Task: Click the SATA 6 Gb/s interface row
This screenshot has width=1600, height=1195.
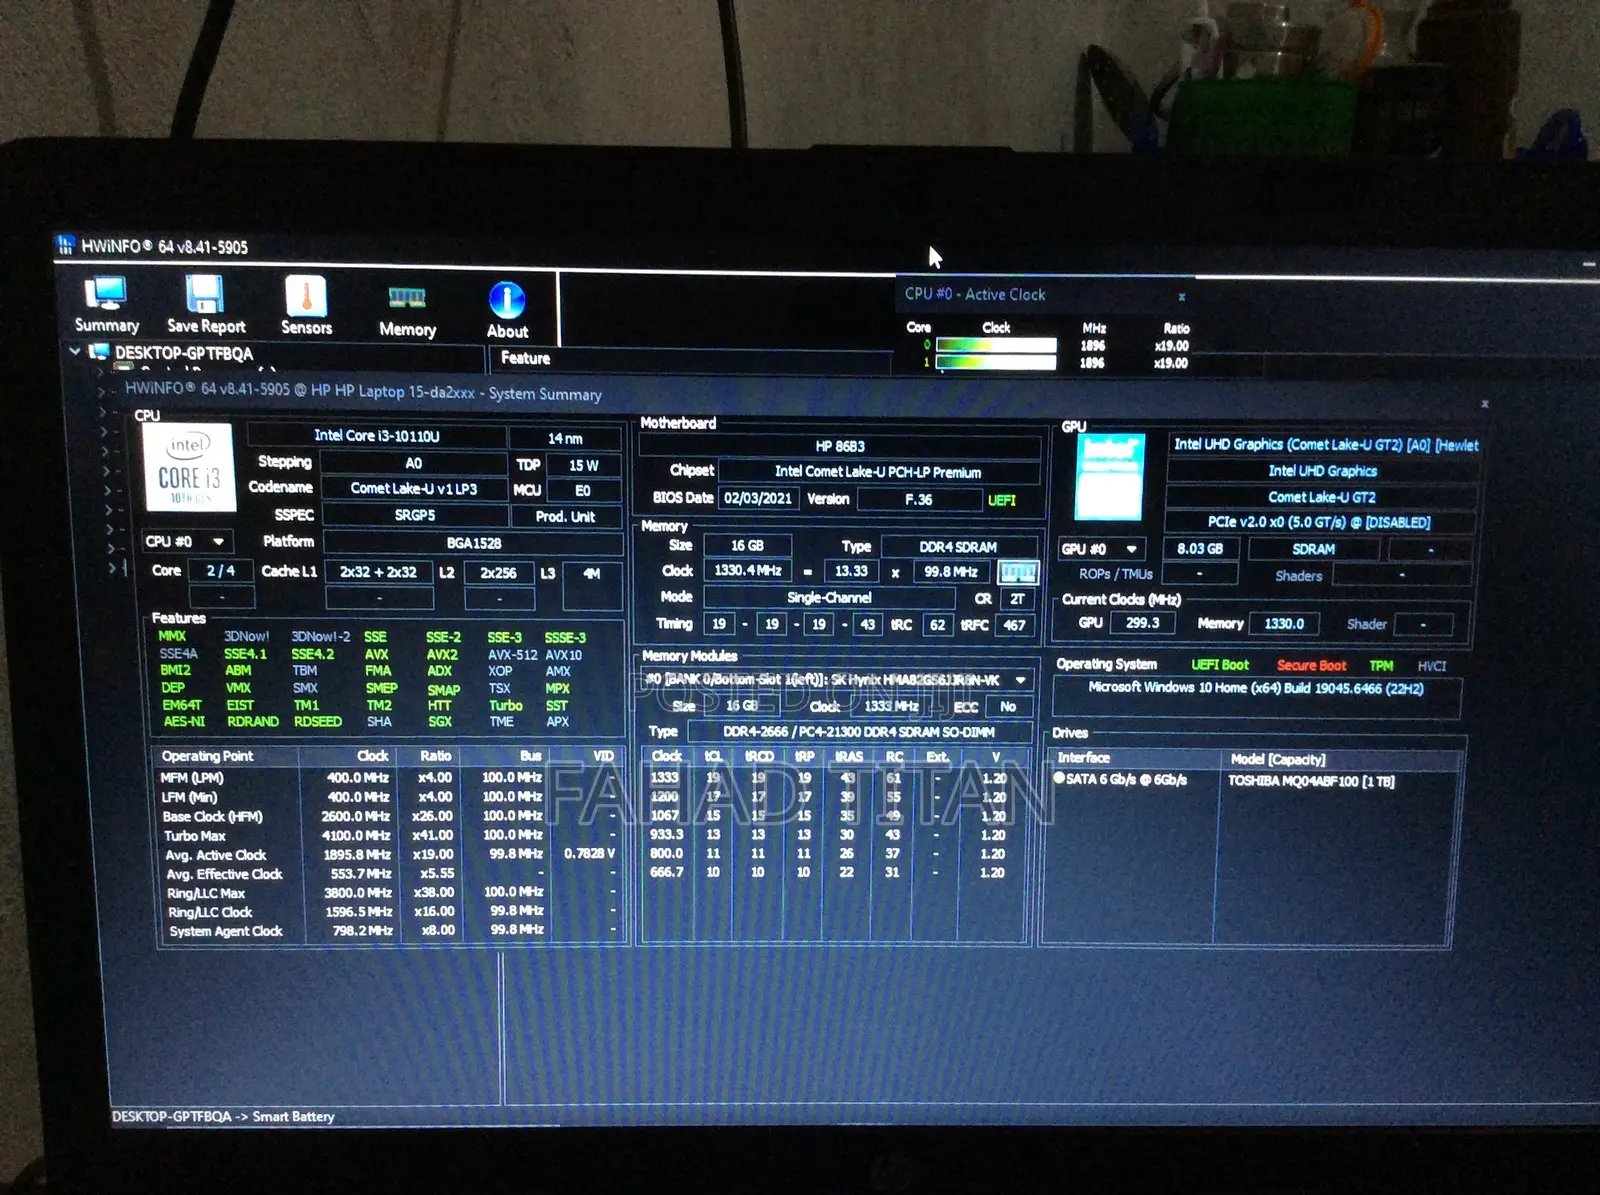Action: click(x=1127, y=779)
